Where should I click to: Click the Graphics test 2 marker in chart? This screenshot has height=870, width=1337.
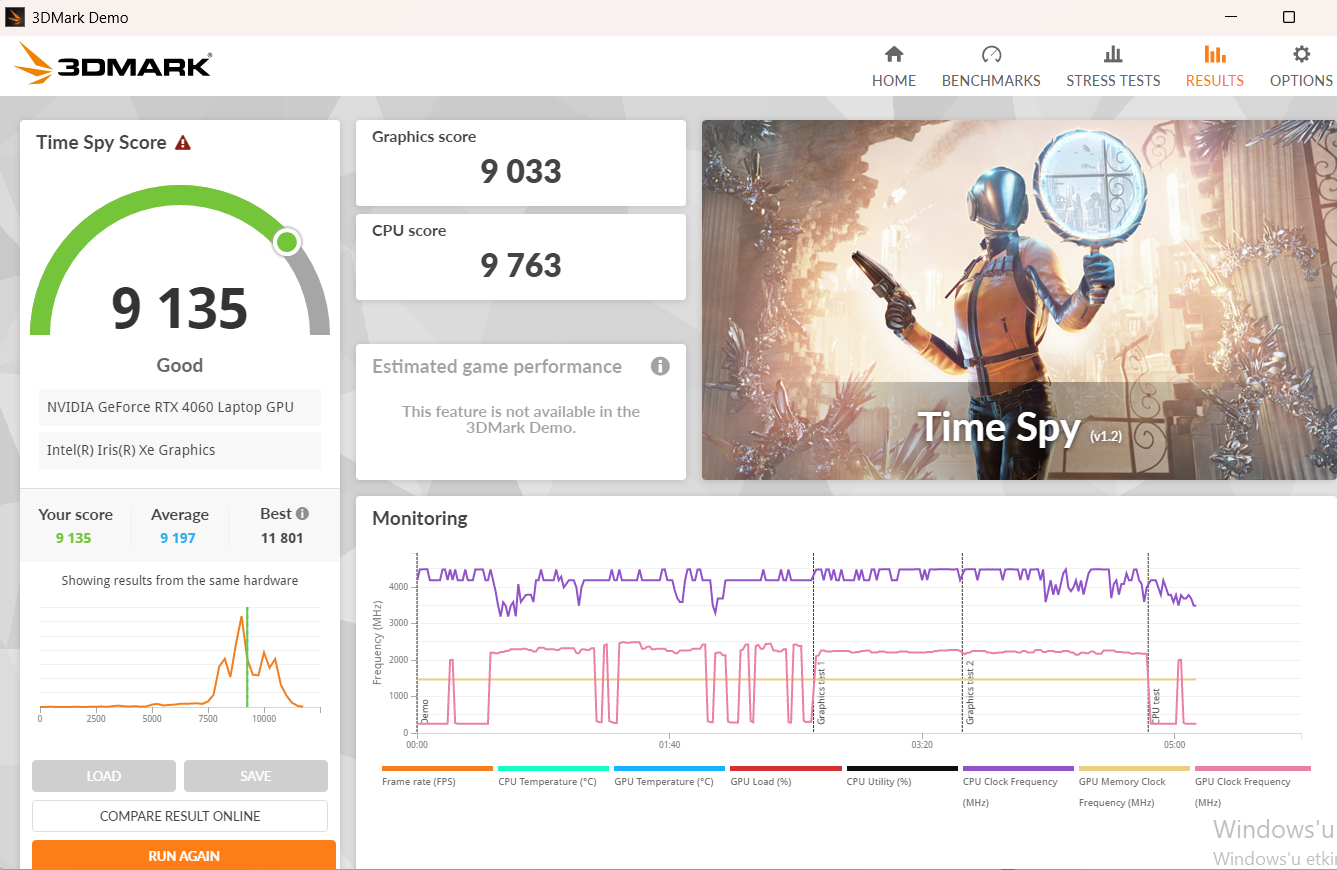tap(970, 692)
